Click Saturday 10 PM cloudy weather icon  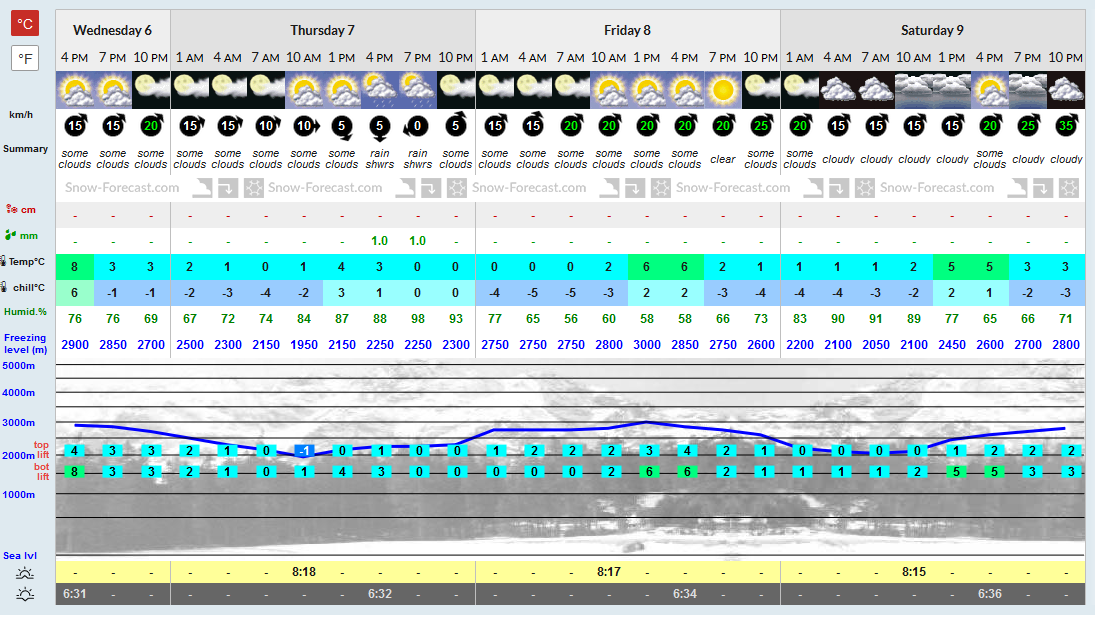[1066, 90]
